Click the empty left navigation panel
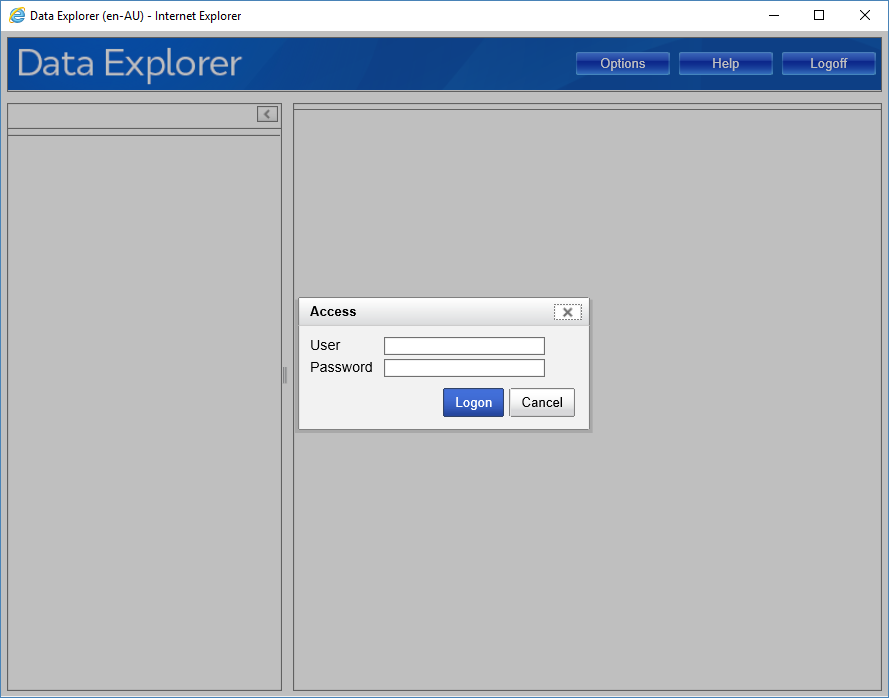The image size is (889, 698). 144,410
